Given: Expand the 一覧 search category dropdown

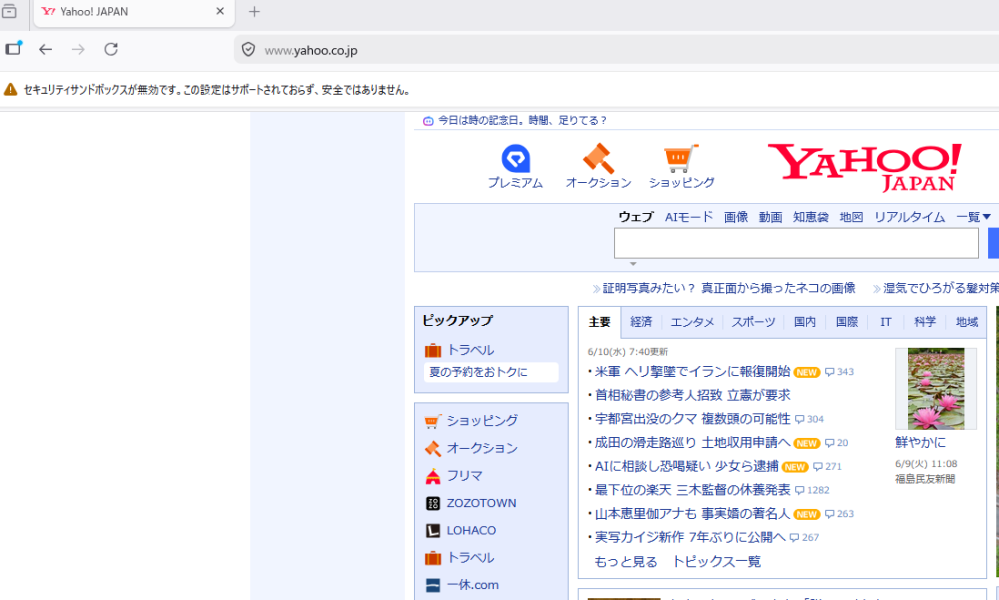Looking at the screenshot, I should click(x=974, y=217).
